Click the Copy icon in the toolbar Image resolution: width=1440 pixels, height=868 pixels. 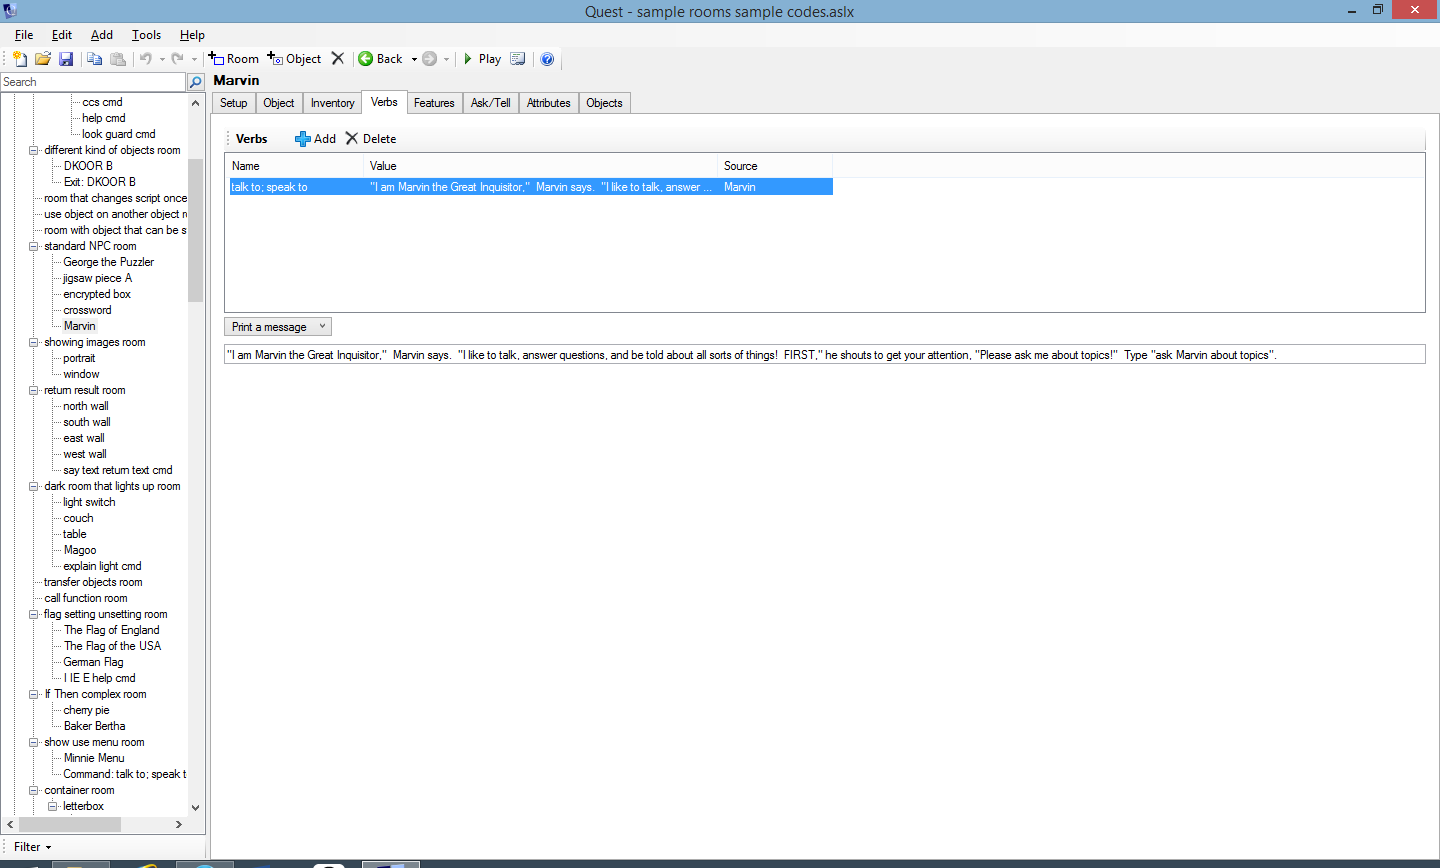point(95,59)
